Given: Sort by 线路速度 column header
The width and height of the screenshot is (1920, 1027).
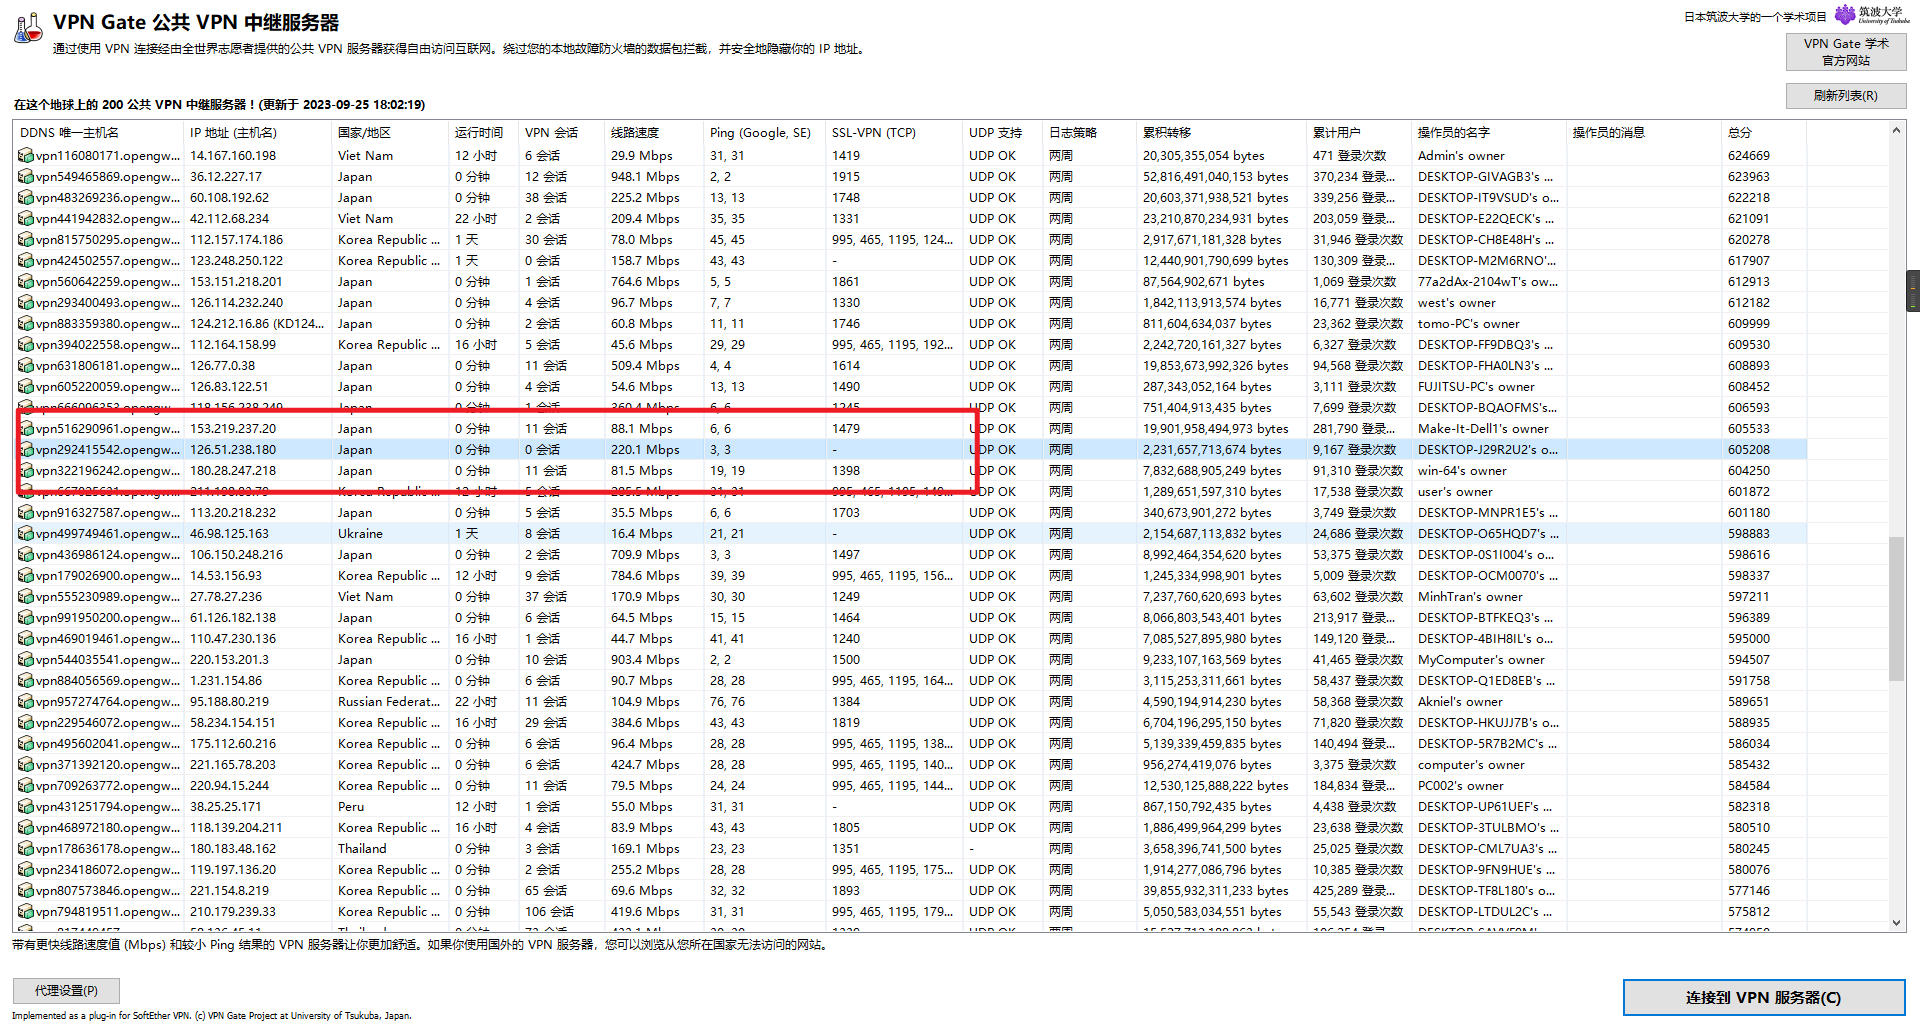Looking at the screenshot, I should (x=654, y=133).
